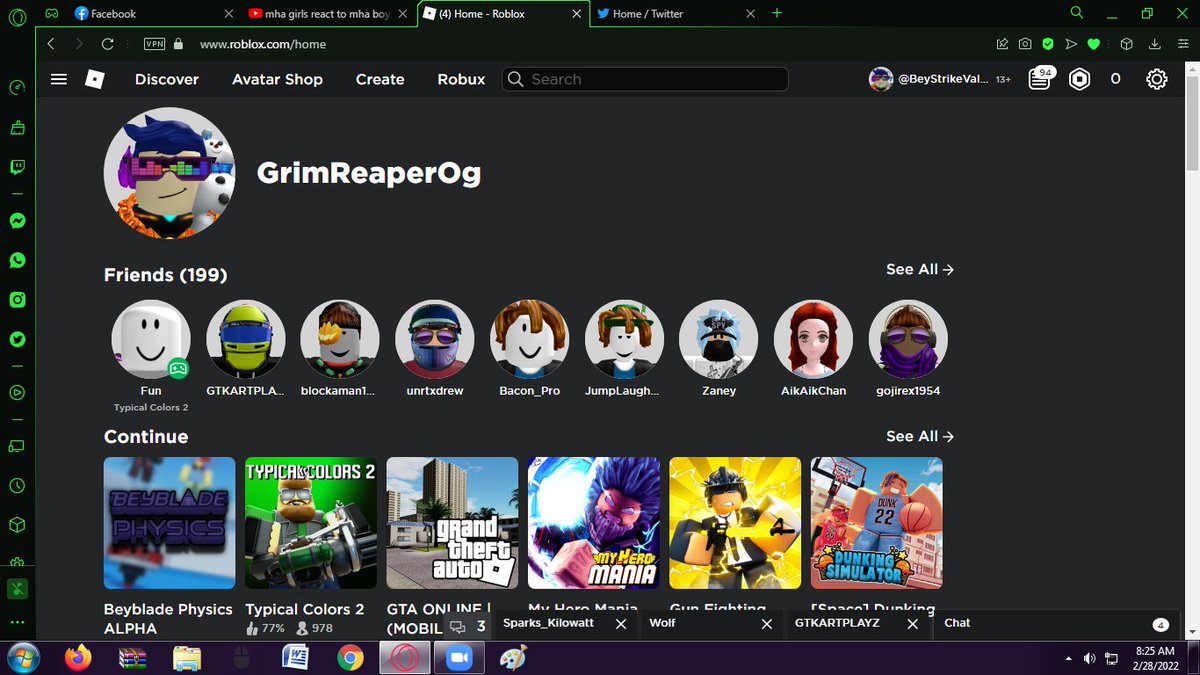Open friend unrtxdrew avatar
This screenshot has width=1200, height=675.
point(435,340)
